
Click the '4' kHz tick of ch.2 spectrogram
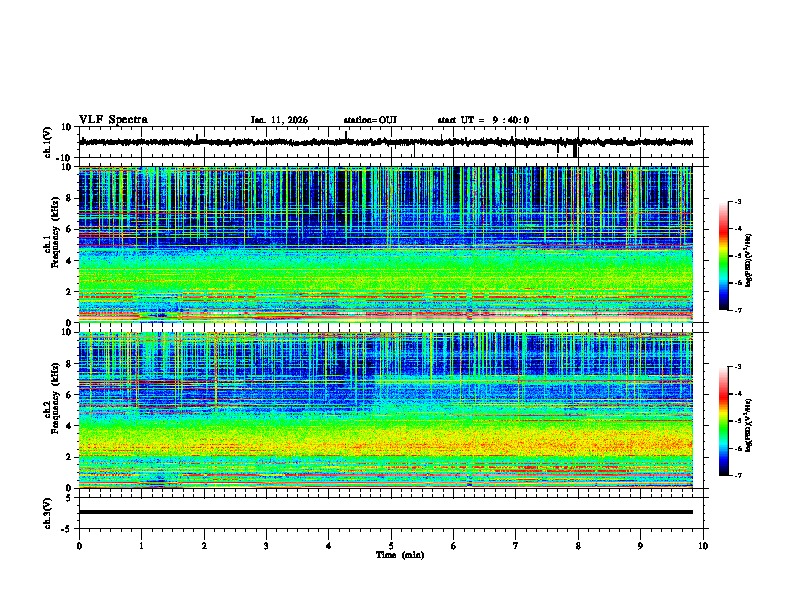(70, 426)
